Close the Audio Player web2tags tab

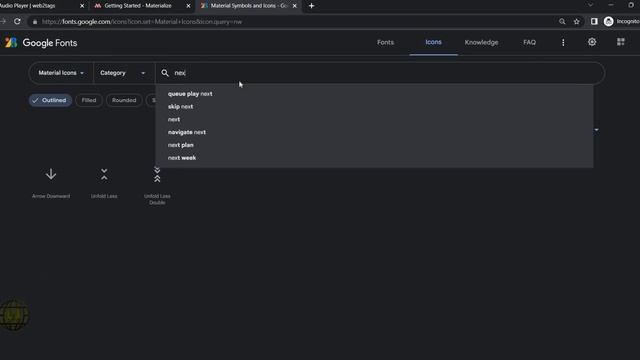[x=82, y=6]
